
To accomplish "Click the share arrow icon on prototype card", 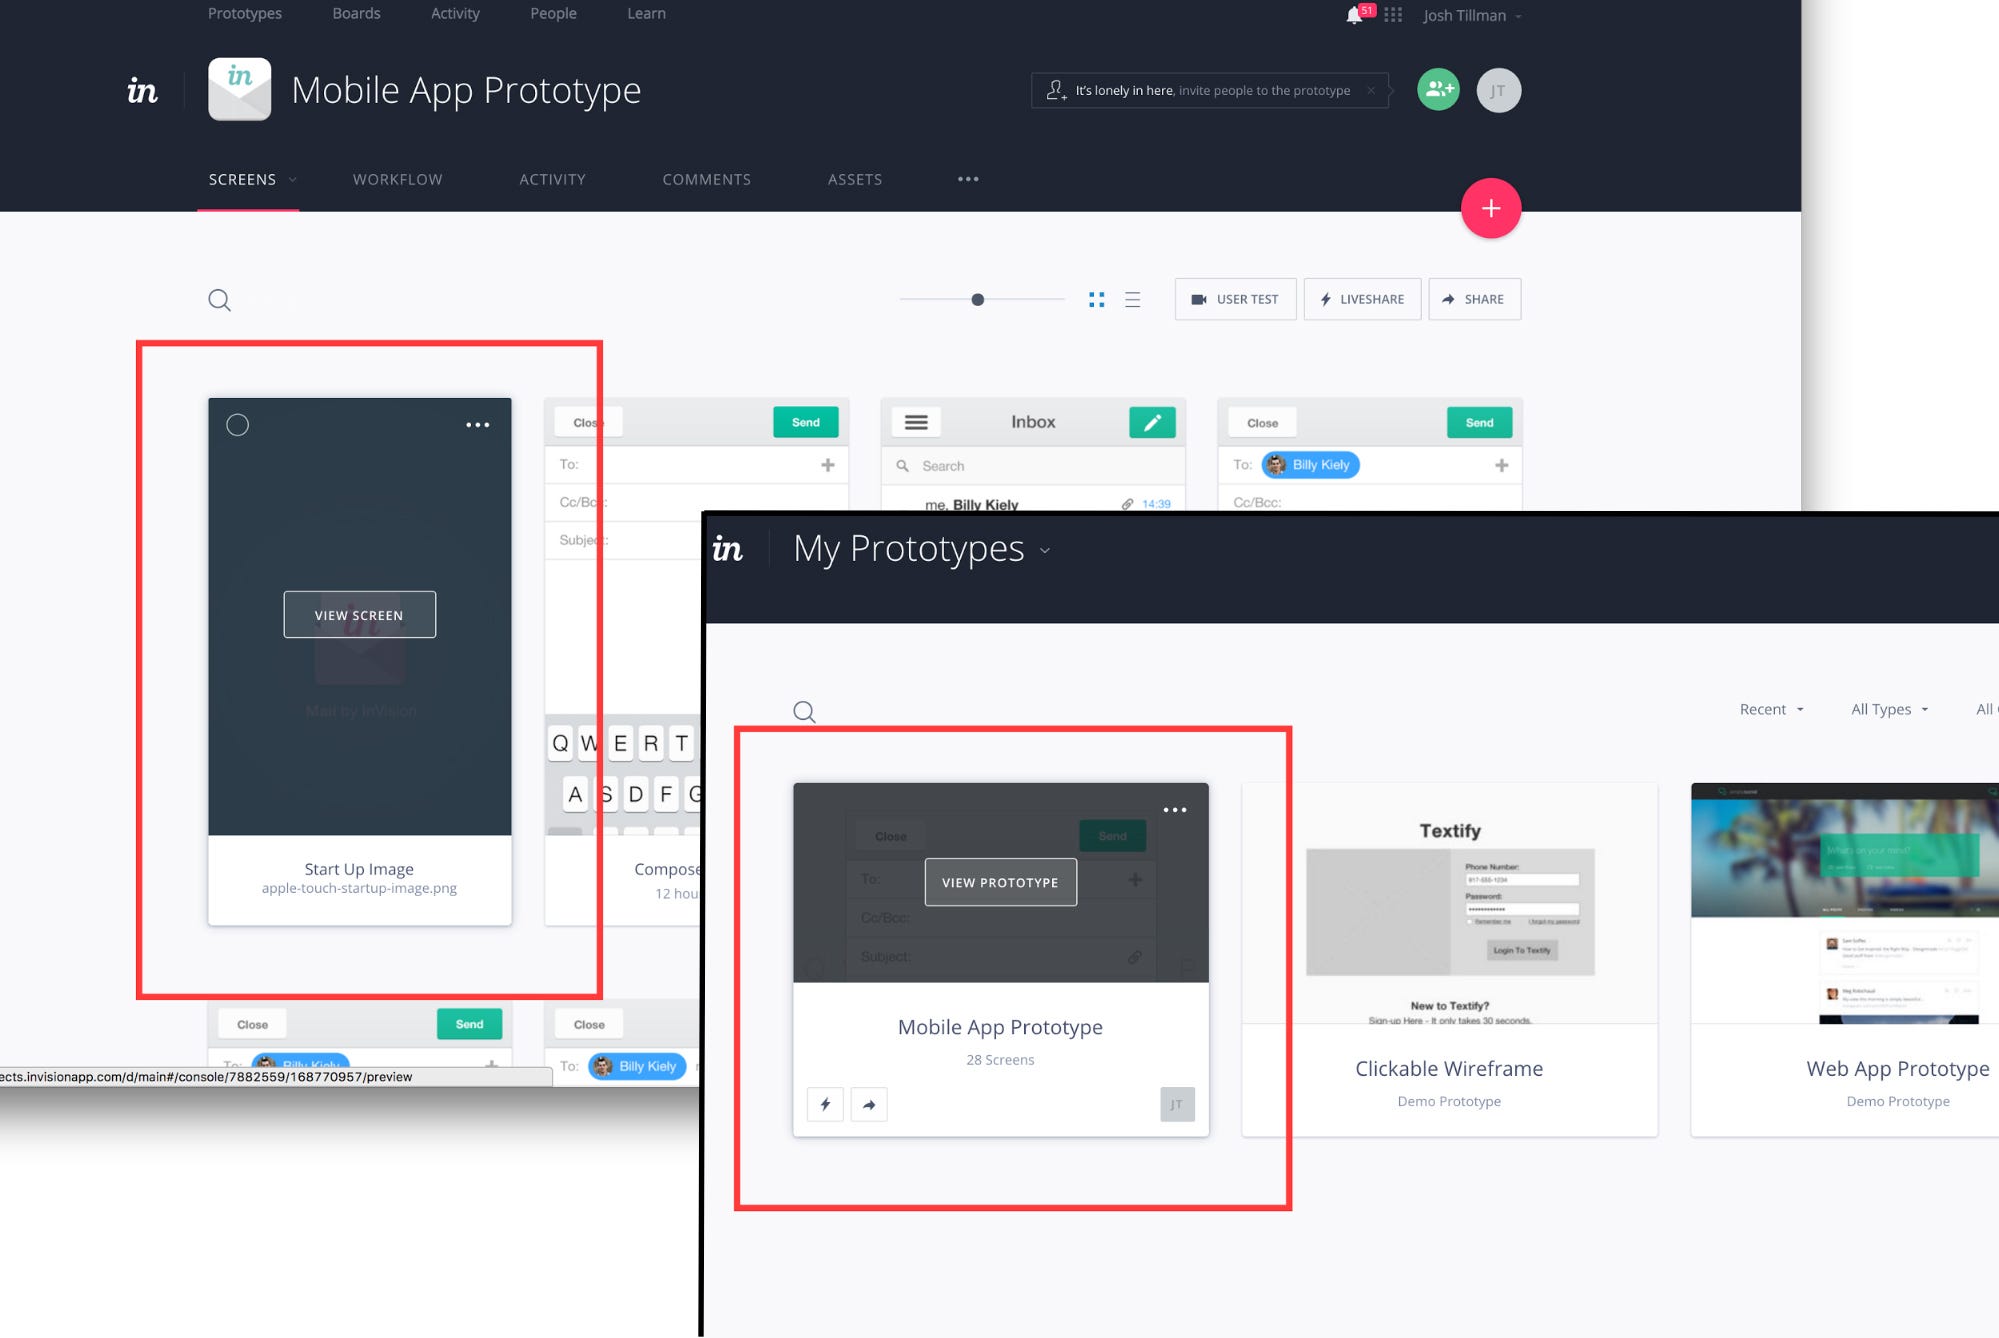I will point(869,1104).
